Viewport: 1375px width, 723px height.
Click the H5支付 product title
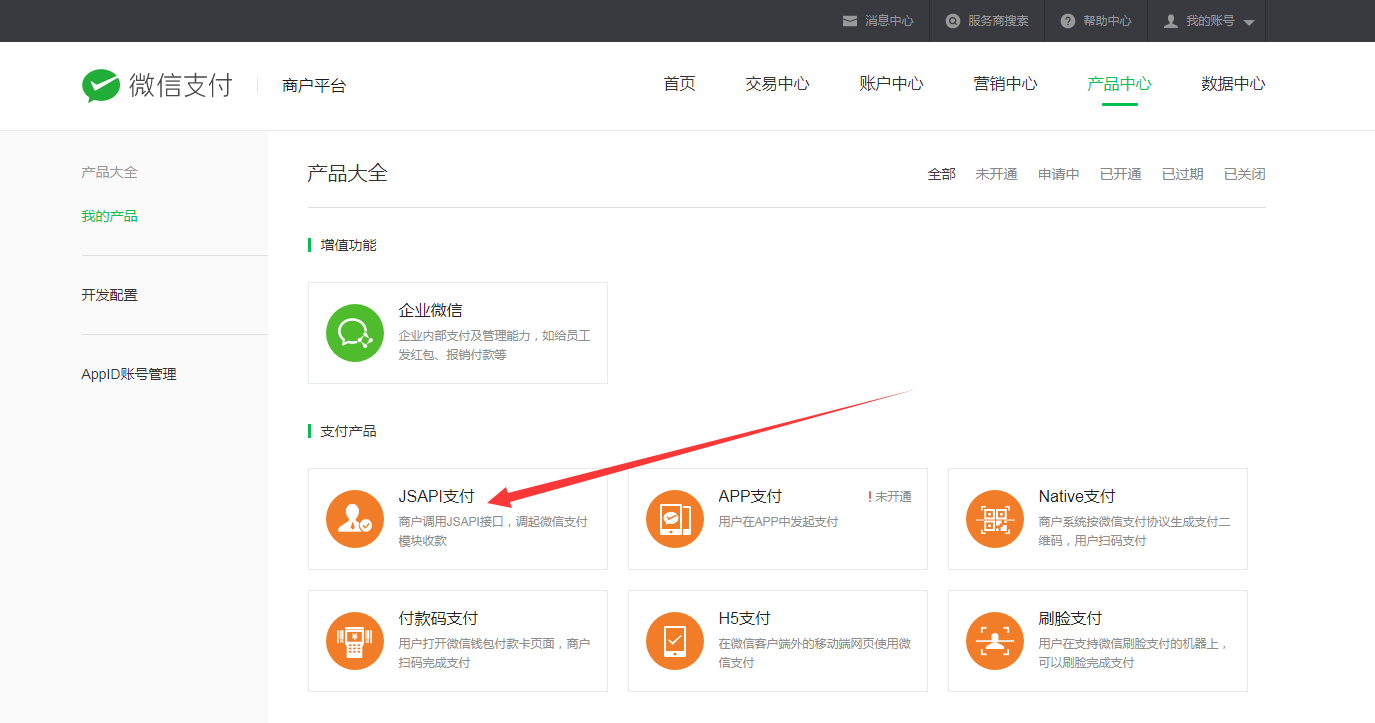[x=744, y=618]
